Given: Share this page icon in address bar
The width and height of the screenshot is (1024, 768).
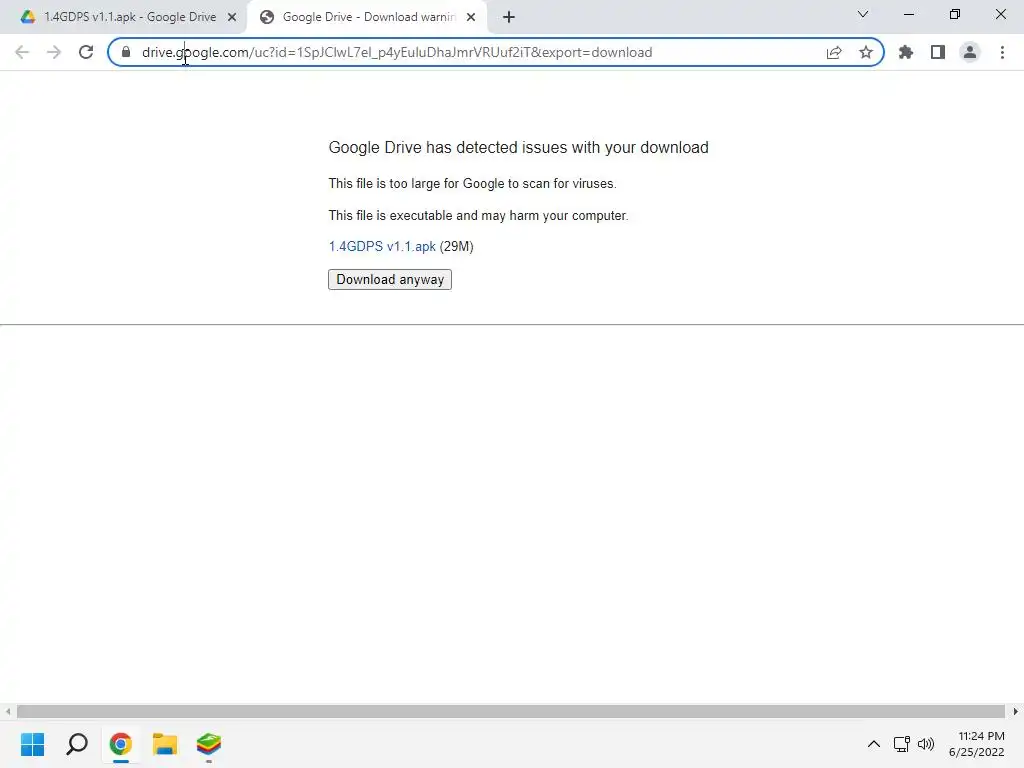Looking at the screenshot, I should (834, 52).
